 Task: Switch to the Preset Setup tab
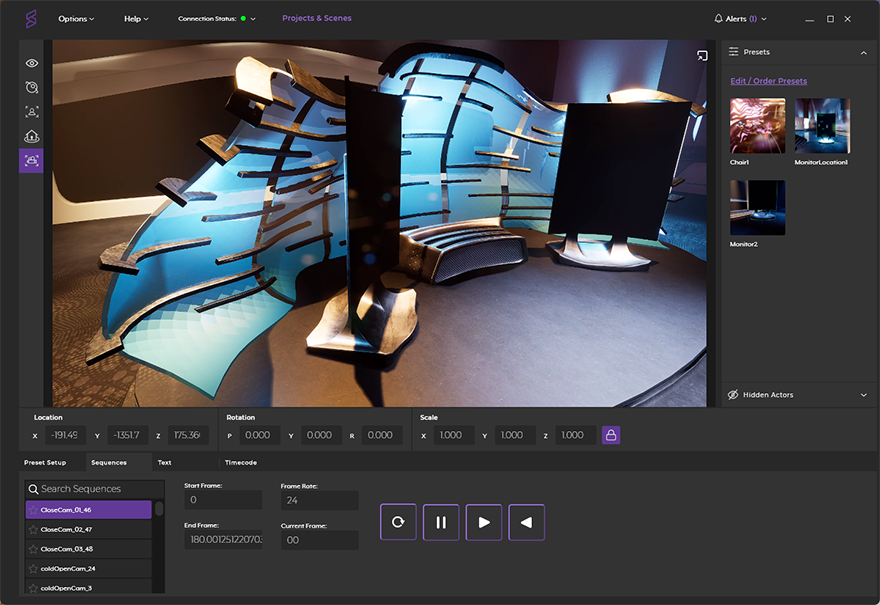point(45,463)
